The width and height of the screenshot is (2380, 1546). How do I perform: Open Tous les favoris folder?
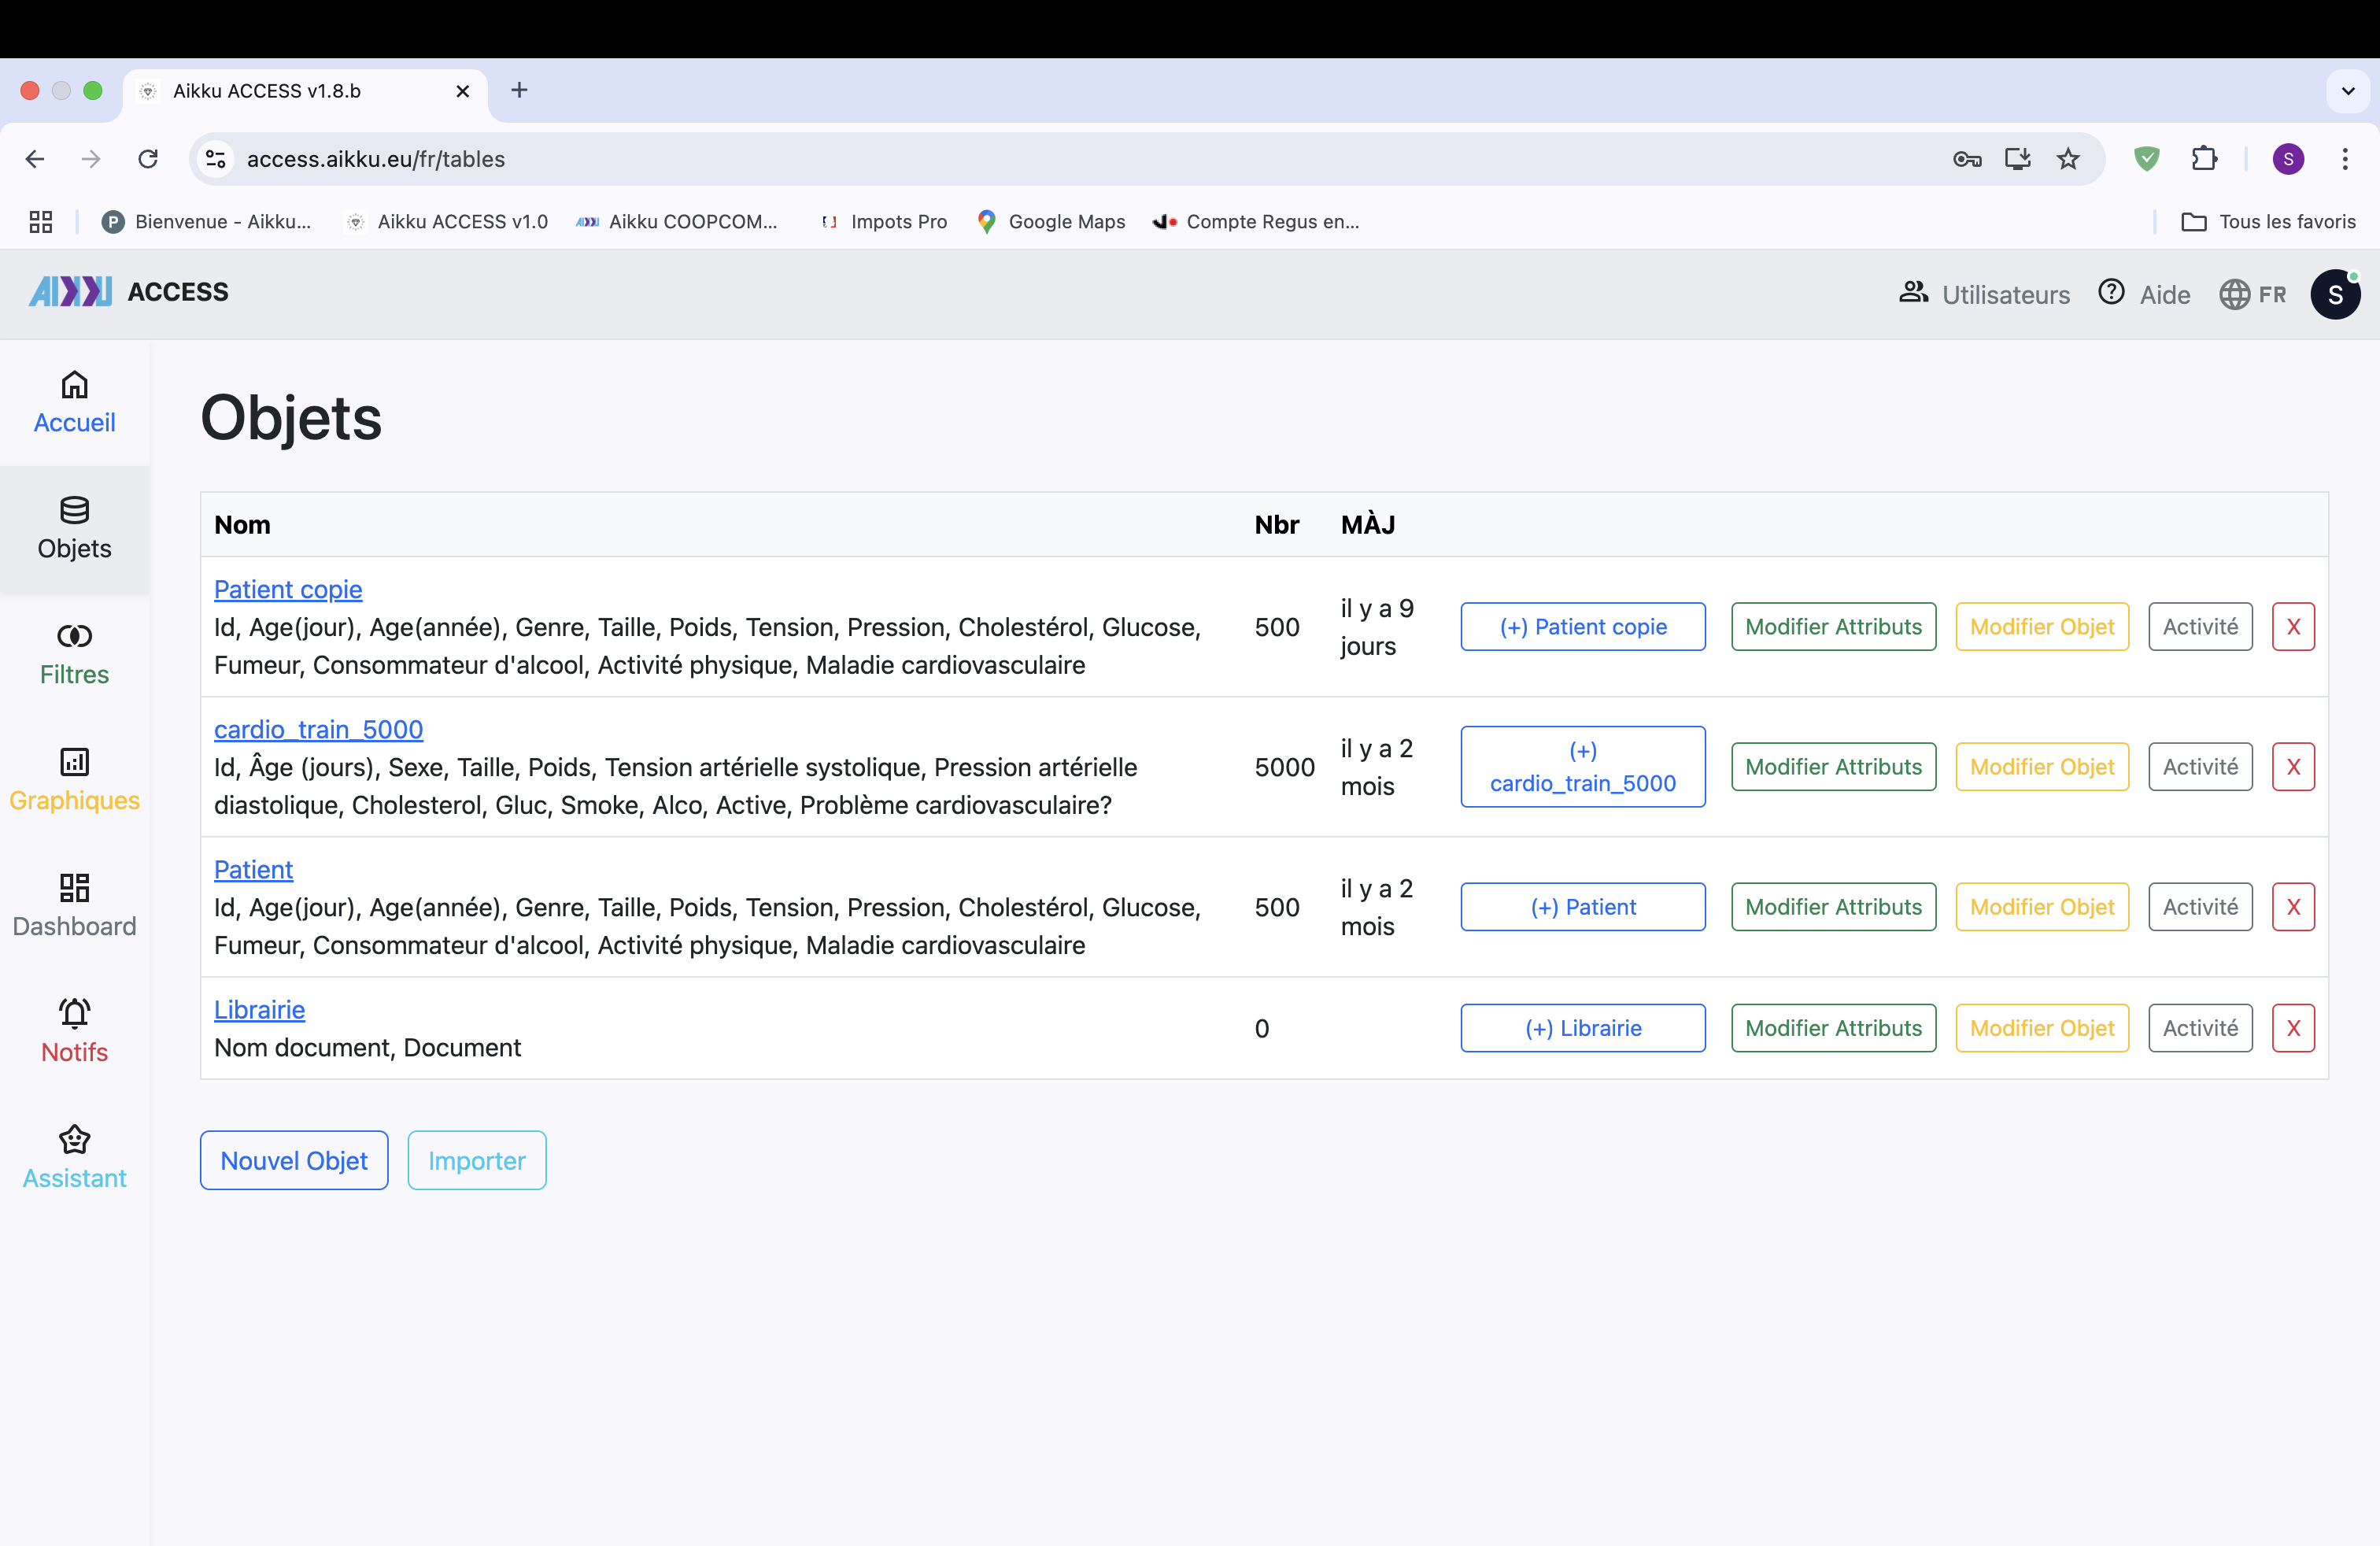coord(2268,222)
